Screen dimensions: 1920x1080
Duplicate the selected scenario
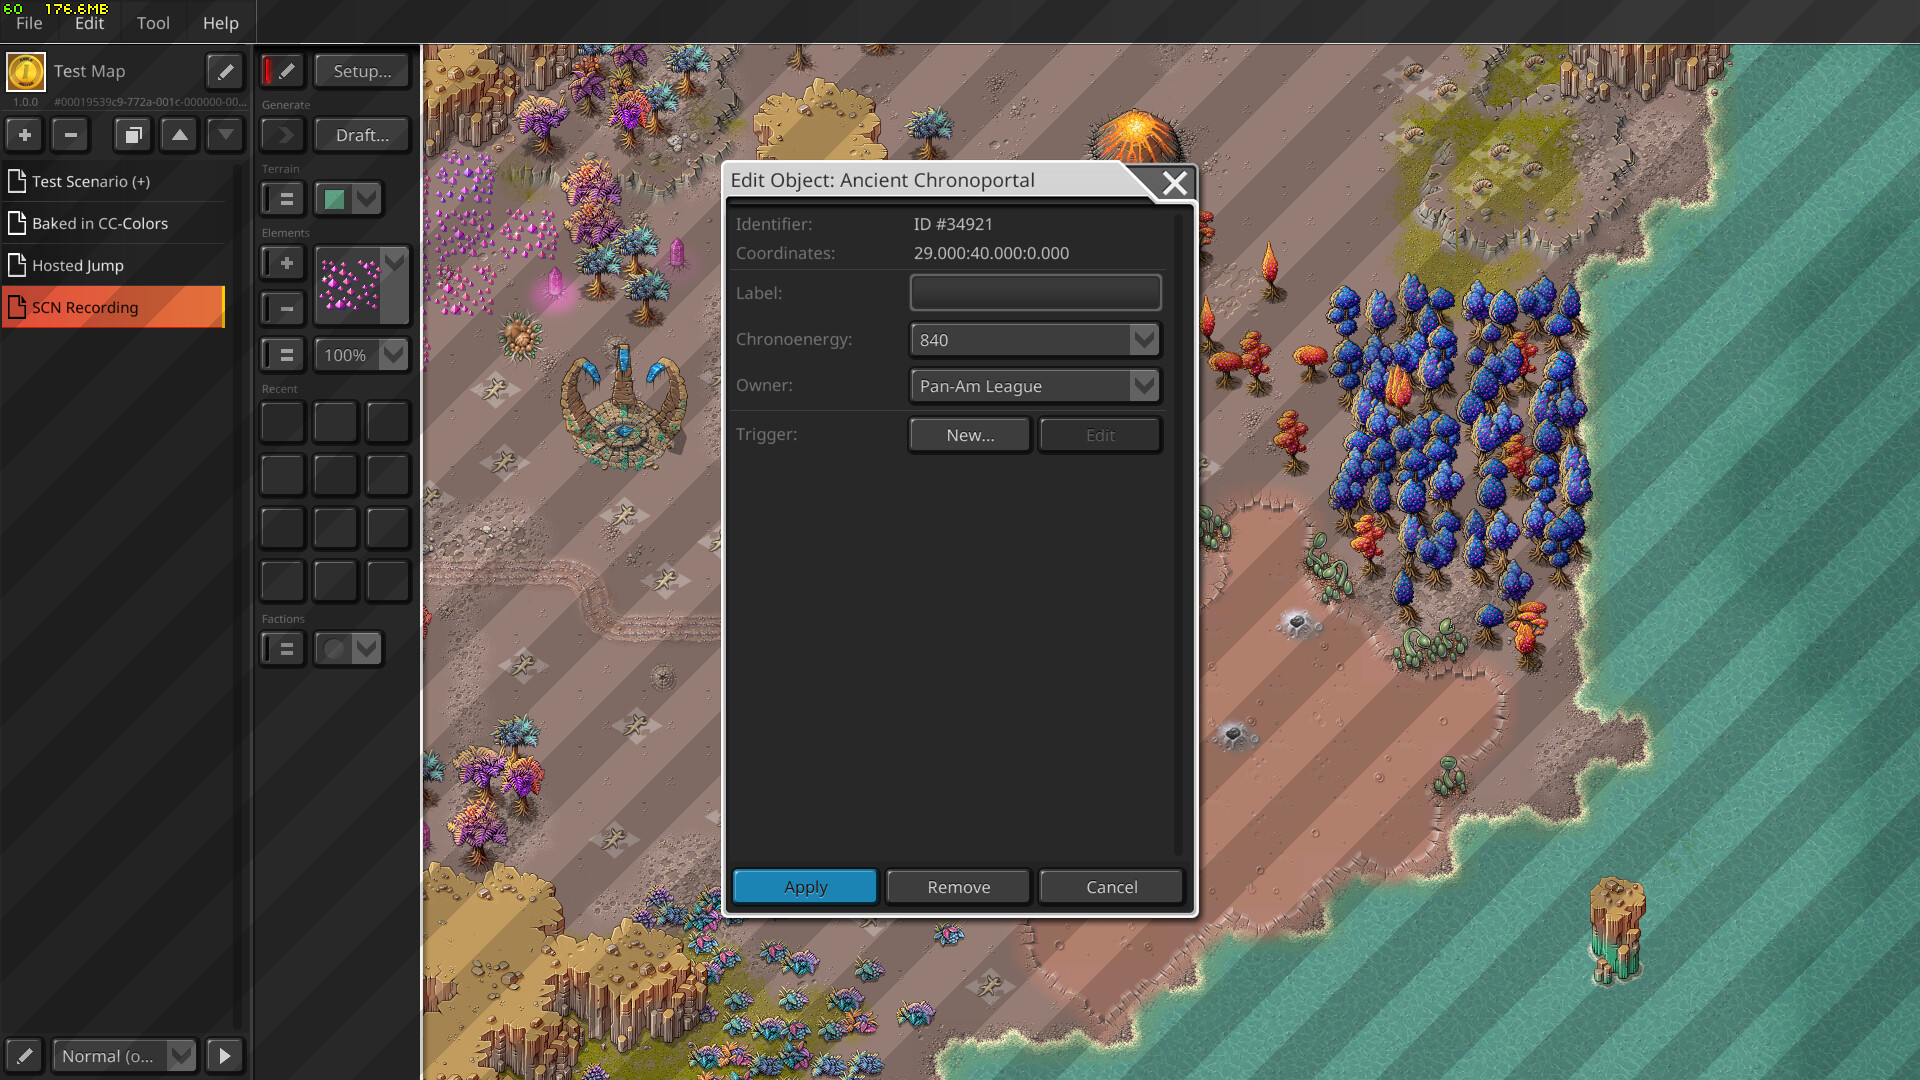click(132, 134)
